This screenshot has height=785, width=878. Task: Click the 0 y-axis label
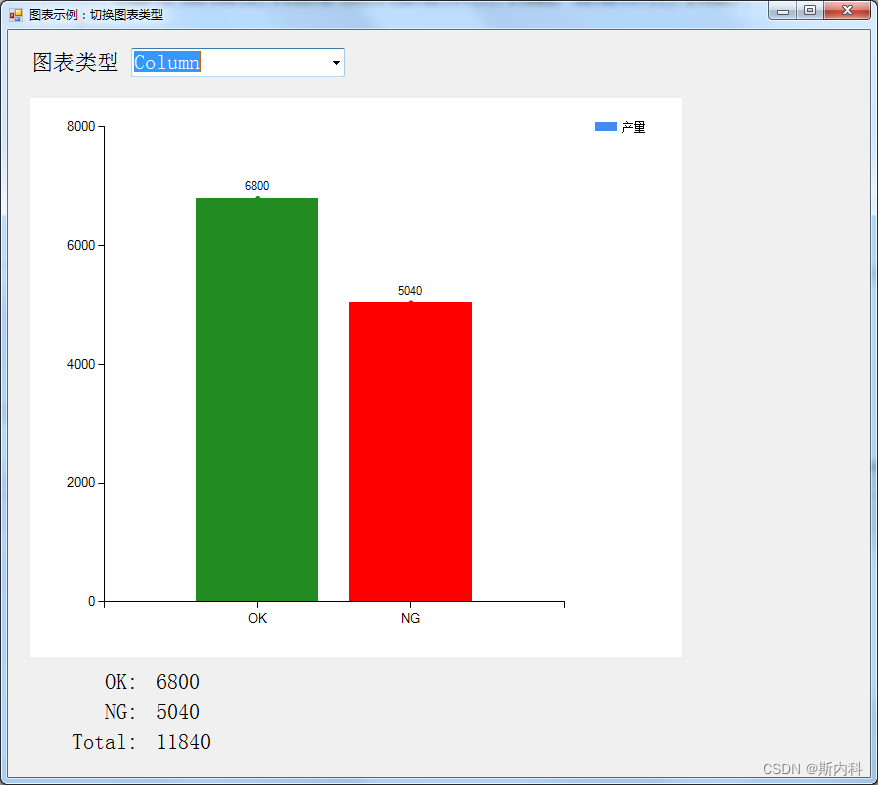(92, 601)
